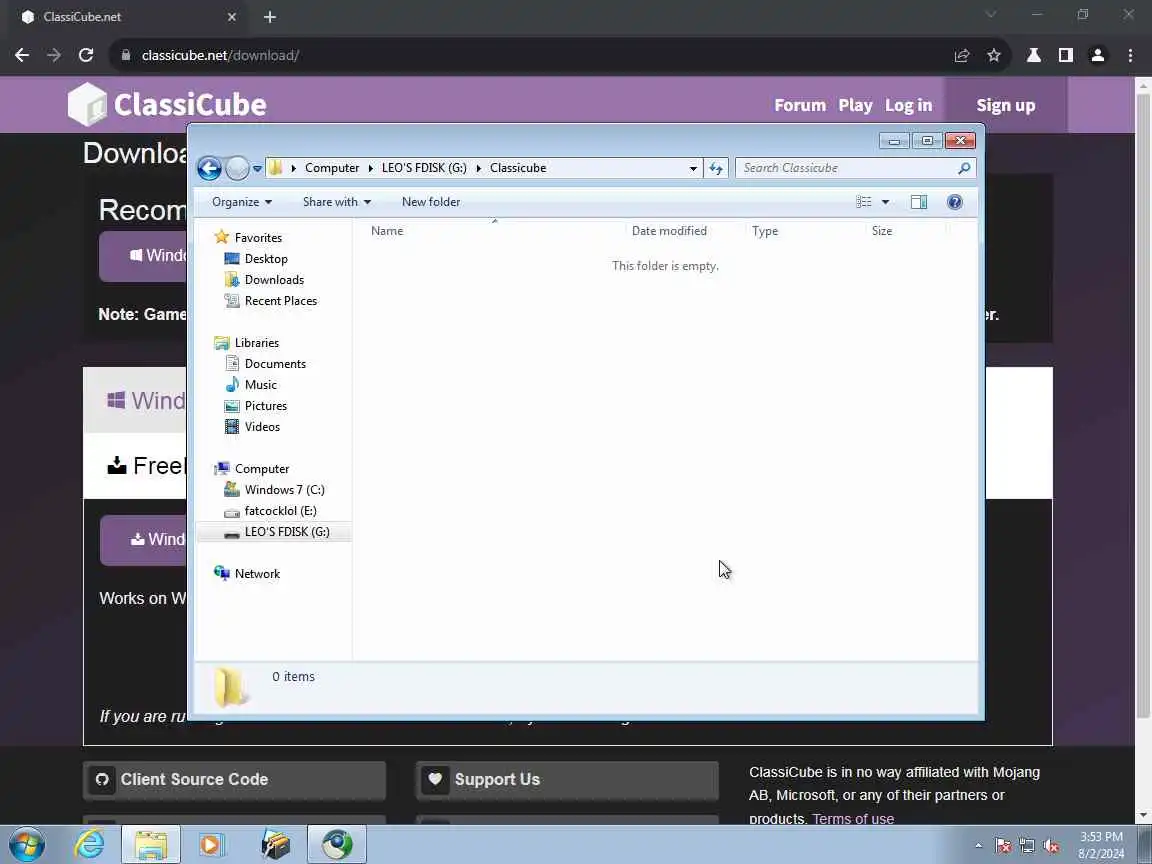Click the Explorer help question mark icon
Viewport: 1152px width, 864px height.
coord(954,202)
